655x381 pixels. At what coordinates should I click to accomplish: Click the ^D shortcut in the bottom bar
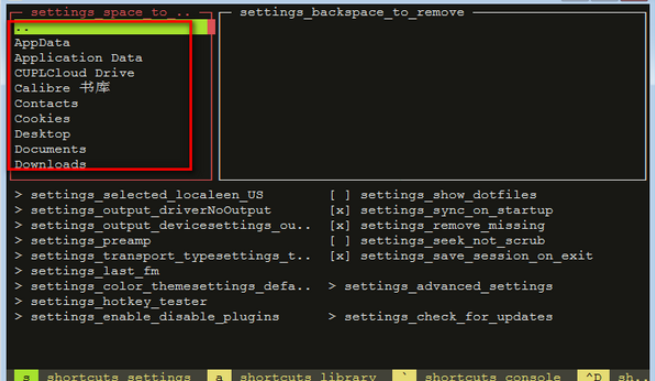click(x=593, y=376)
